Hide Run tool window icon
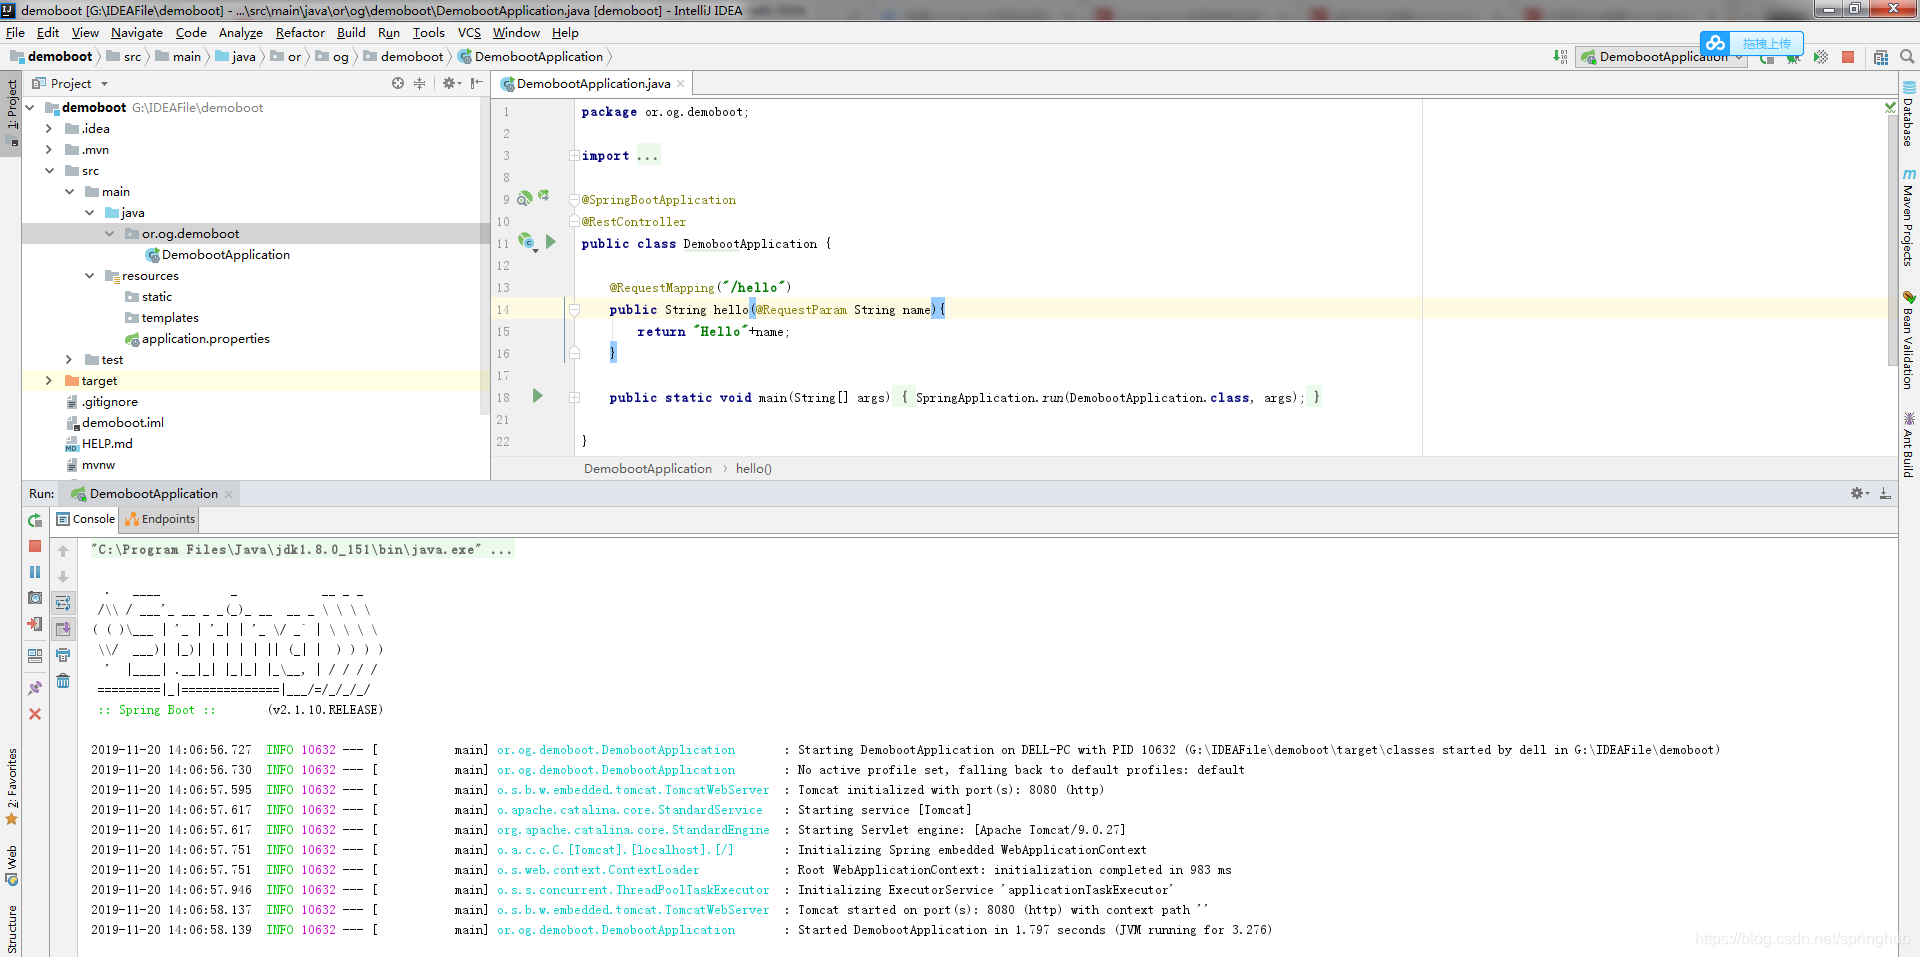1920x957 pixels. click(1885, 493)
